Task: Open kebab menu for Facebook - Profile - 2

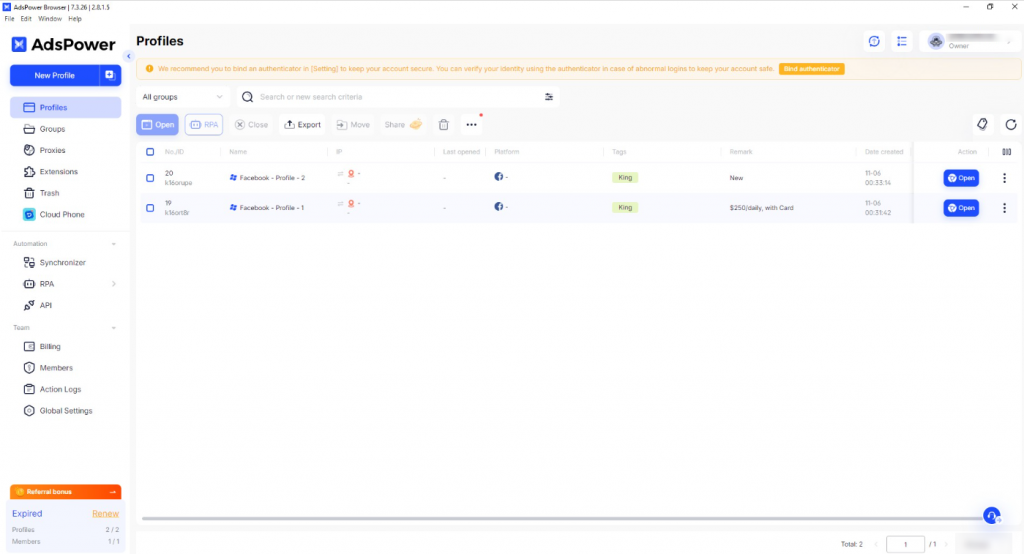Action: click(x=1005, y=178)
